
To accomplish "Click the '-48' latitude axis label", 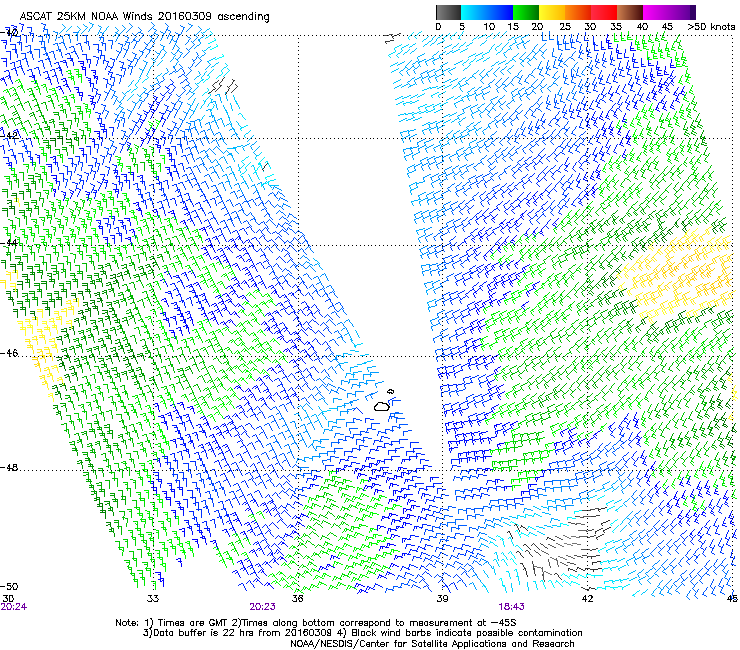I will [10, 467].
